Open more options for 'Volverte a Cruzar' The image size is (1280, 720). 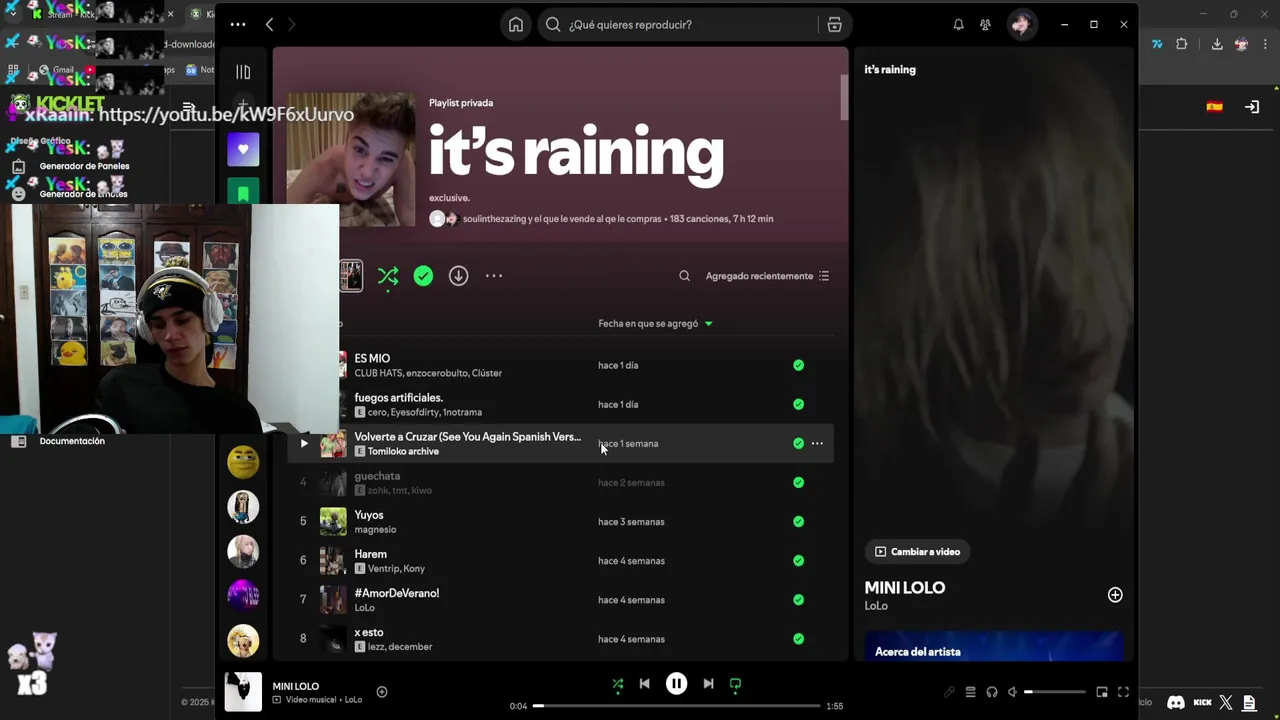pyautogui.click(x=817, y=443)
